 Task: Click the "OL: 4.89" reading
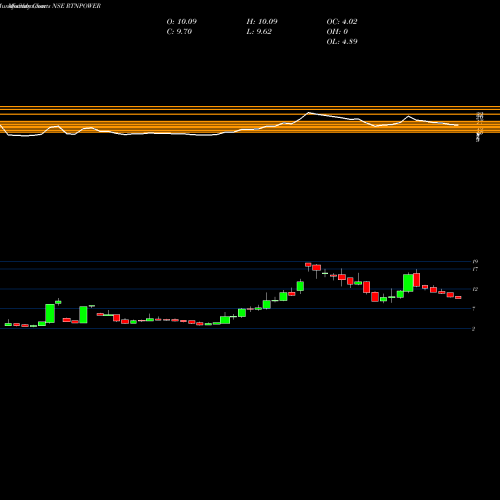(342, 42)
